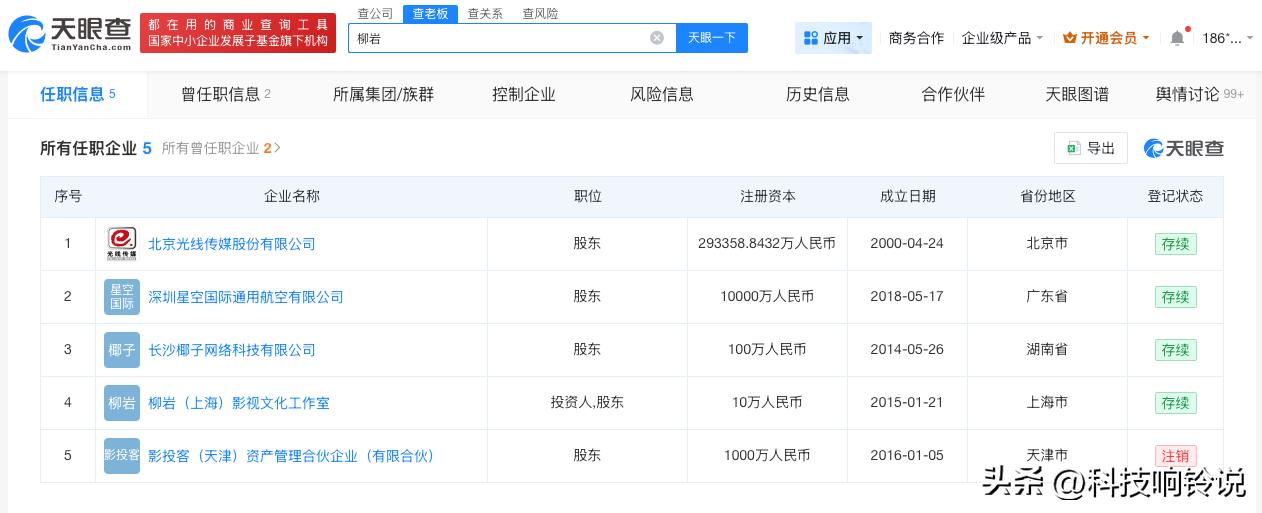This screenshot has width=1262, height=513.
Task: Click the member crown icon
Action: click(x=1070, y=38)
